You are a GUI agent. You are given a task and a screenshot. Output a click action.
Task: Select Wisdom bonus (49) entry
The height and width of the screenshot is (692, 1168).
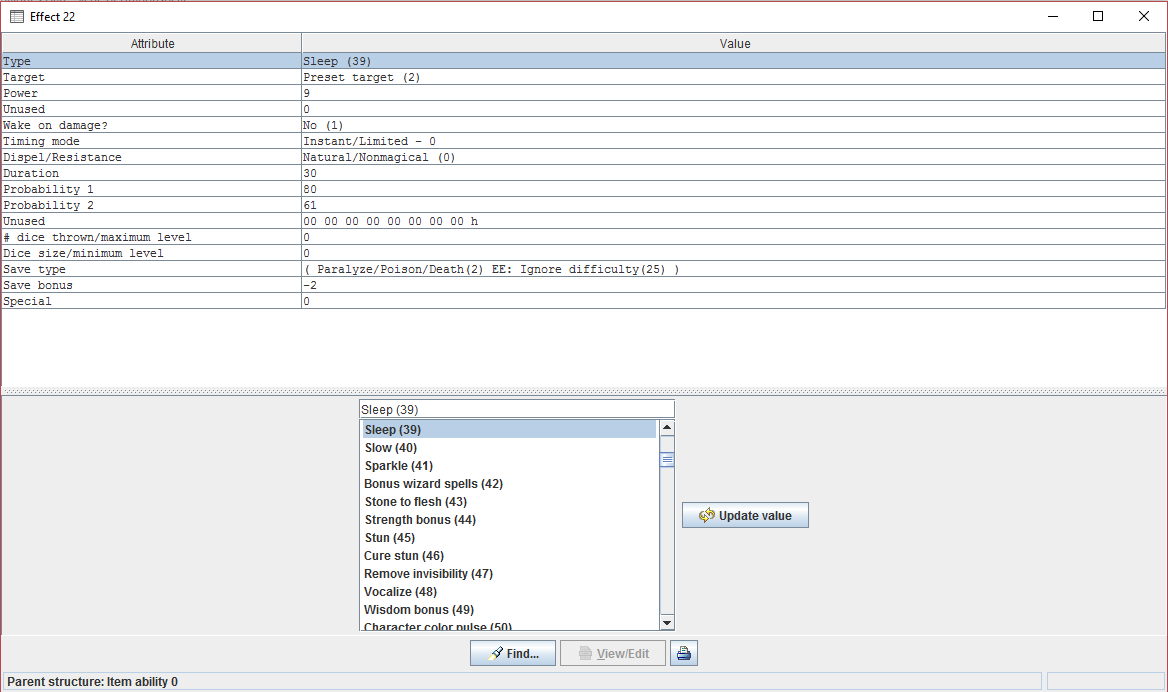coord(510,609)
